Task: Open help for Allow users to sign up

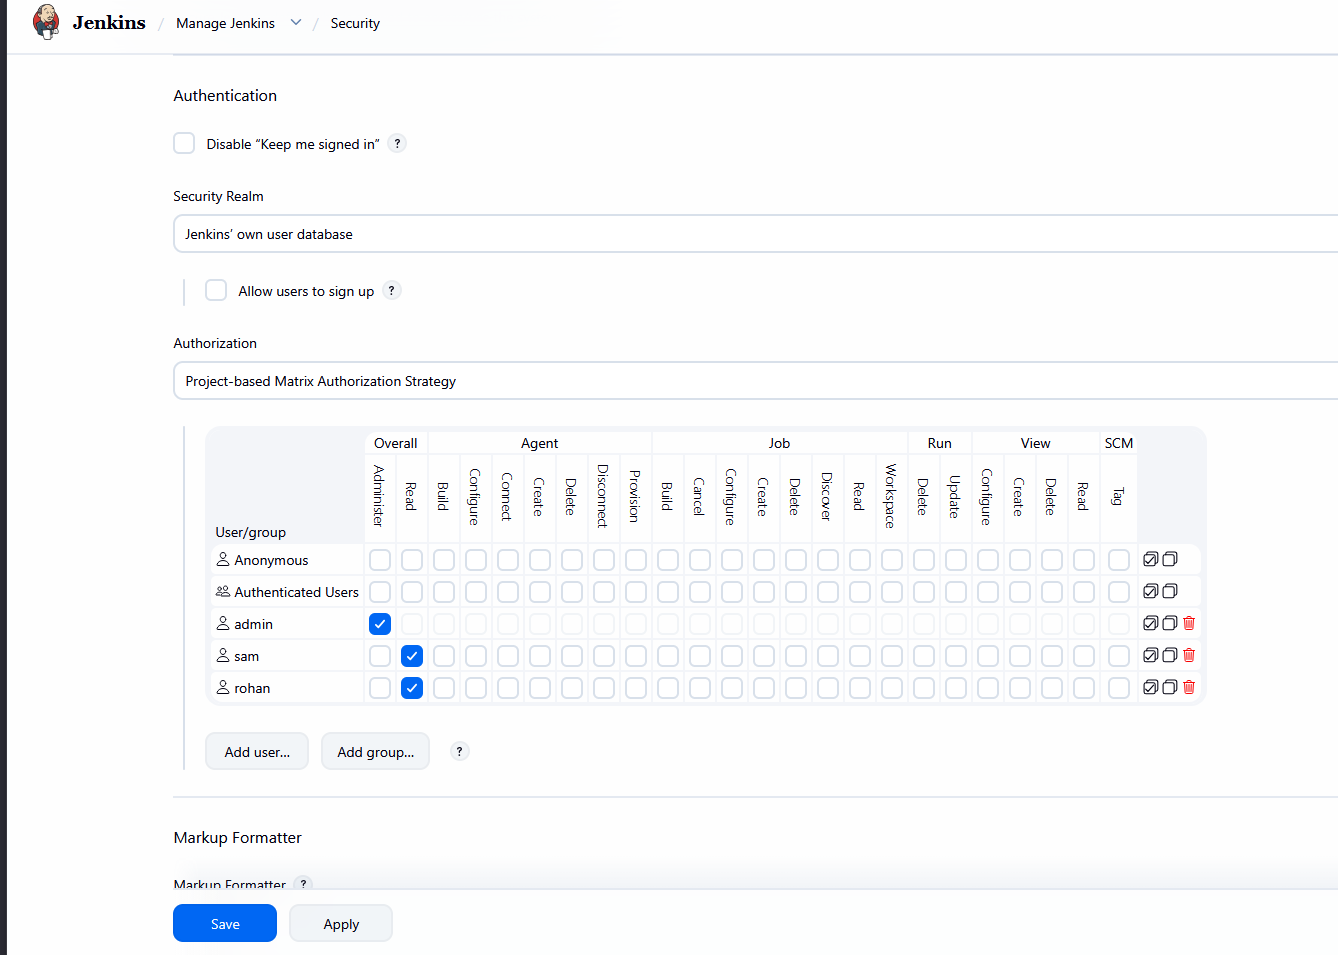Action: pos(392,291)
